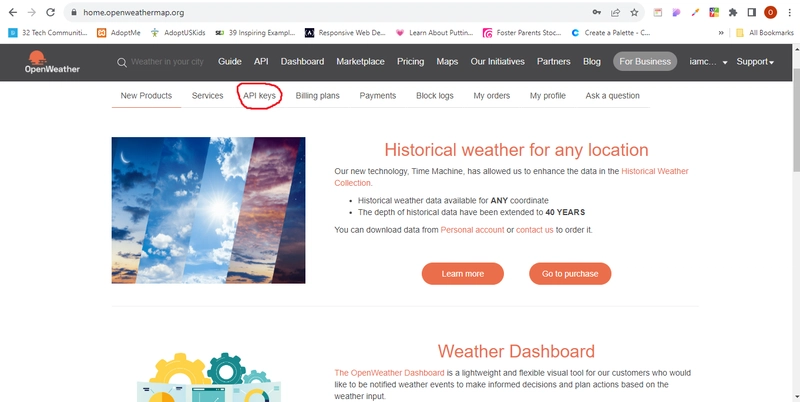Open the Guide menu item
Image resolution: width=800 pixels, height=402 pixels.
point(230,62)
